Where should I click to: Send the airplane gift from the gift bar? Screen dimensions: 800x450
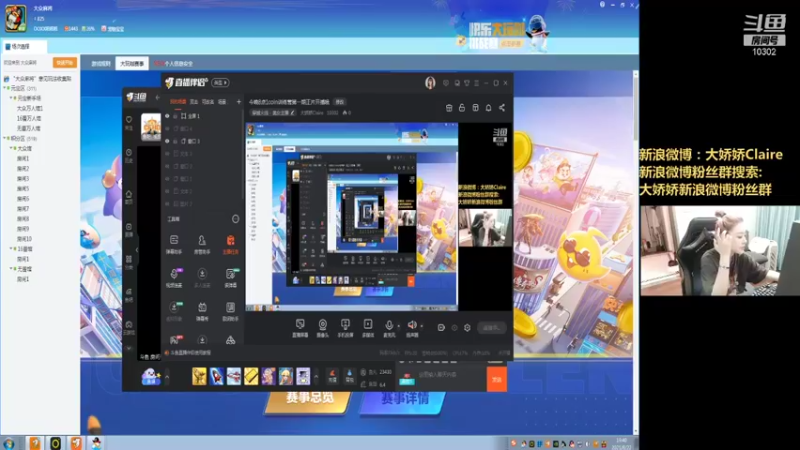pos(234,376)
